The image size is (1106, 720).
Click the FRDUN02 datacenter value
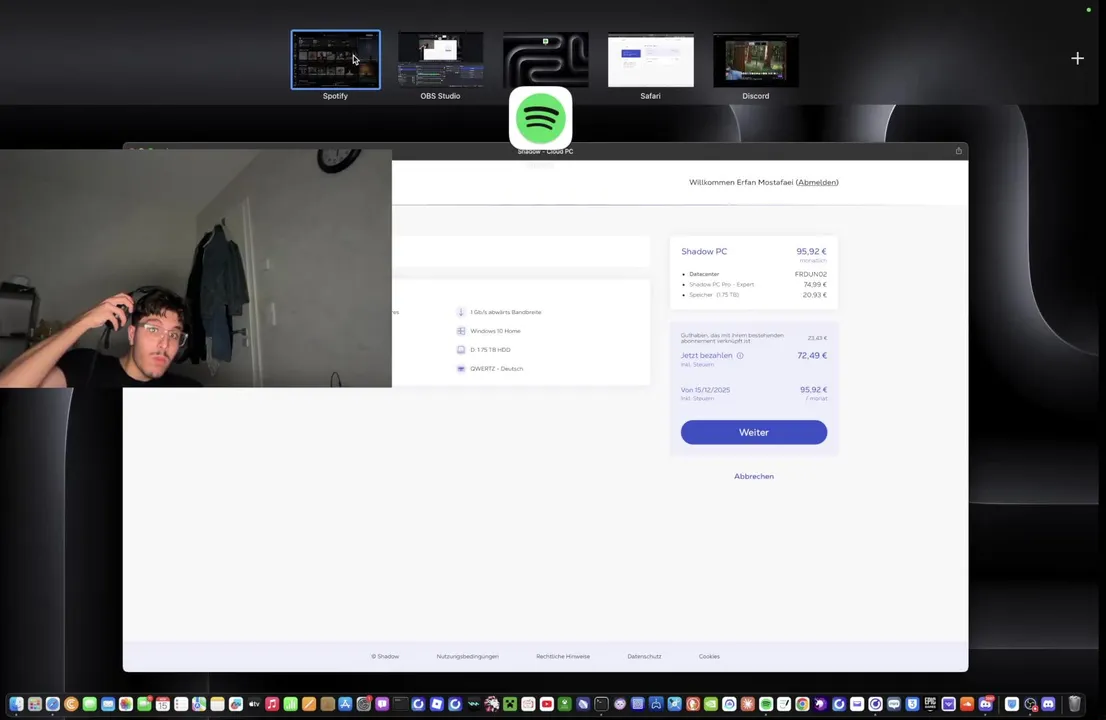[x=810, y=274]
